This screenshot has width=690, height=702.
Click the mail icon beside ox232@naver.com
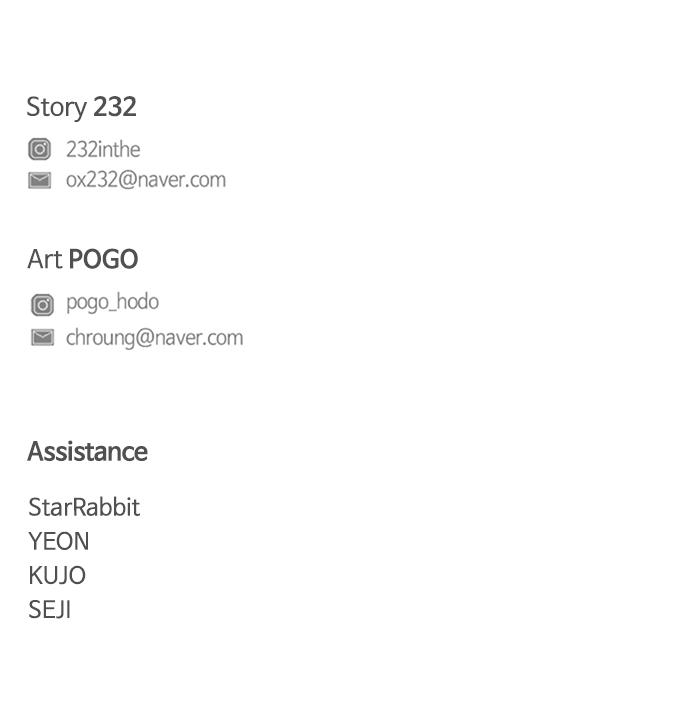point(39,180)
